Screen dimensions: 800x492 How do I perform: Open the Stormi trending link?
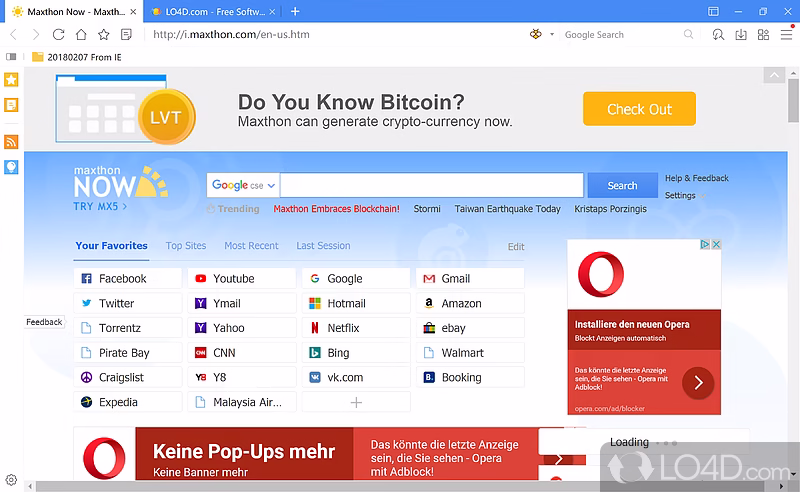pos(427,209)
